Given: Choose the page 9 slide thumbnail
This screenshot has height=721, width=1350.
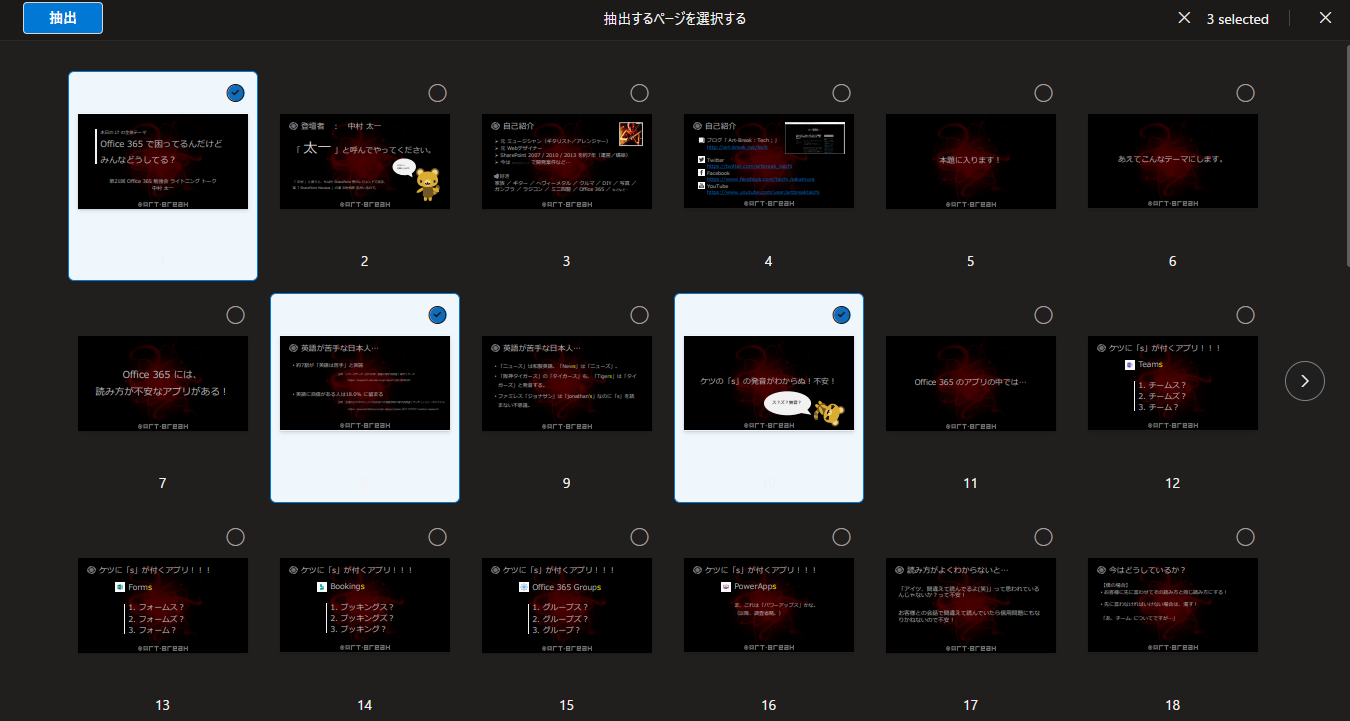Looking at the screenshot, I should (566, 383).
